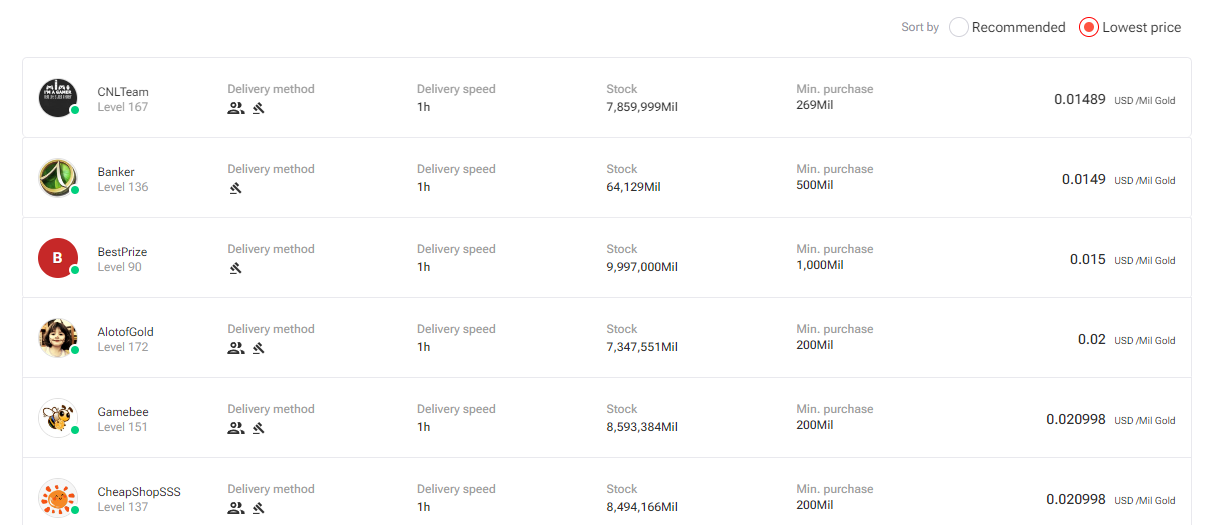
Task: Click CheapShopSSS face-to-face trade icon
Action: point(236,508)
